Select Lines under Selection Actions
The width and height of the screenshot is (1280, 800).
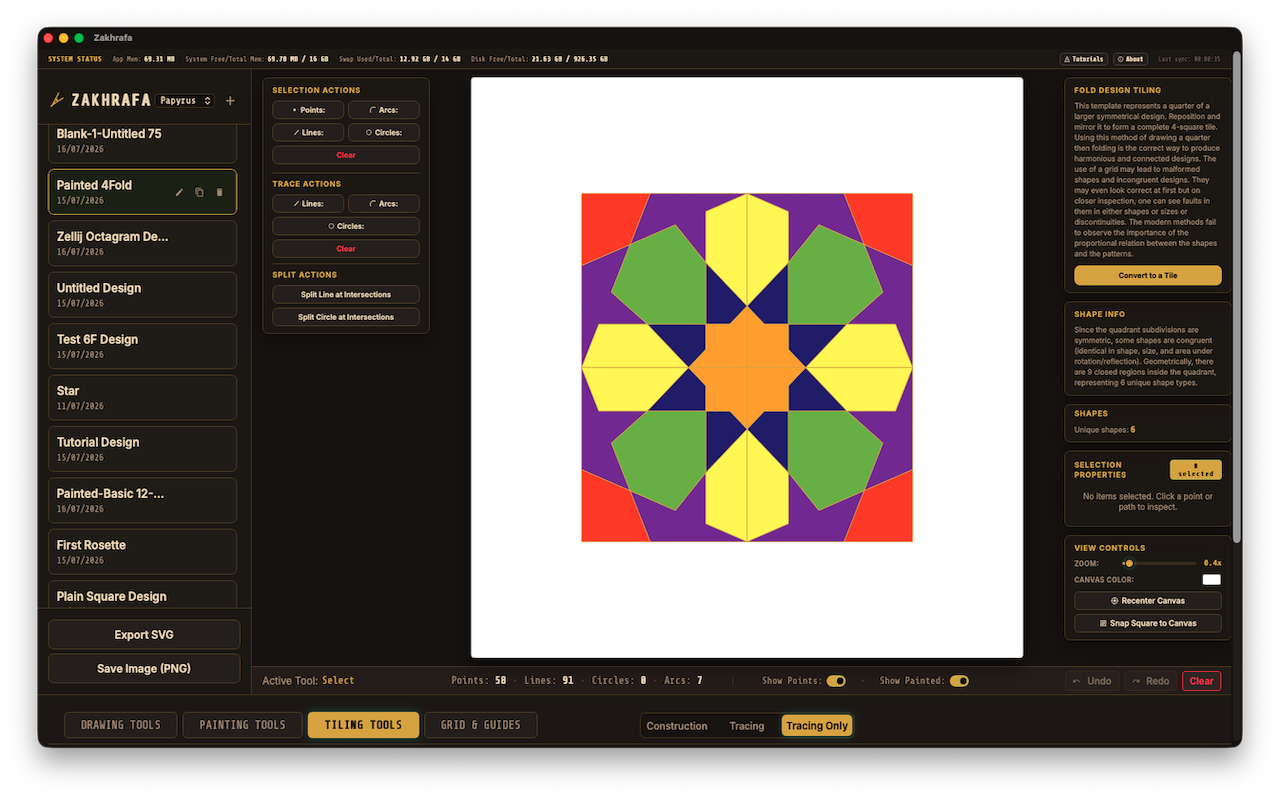point(308,132)
